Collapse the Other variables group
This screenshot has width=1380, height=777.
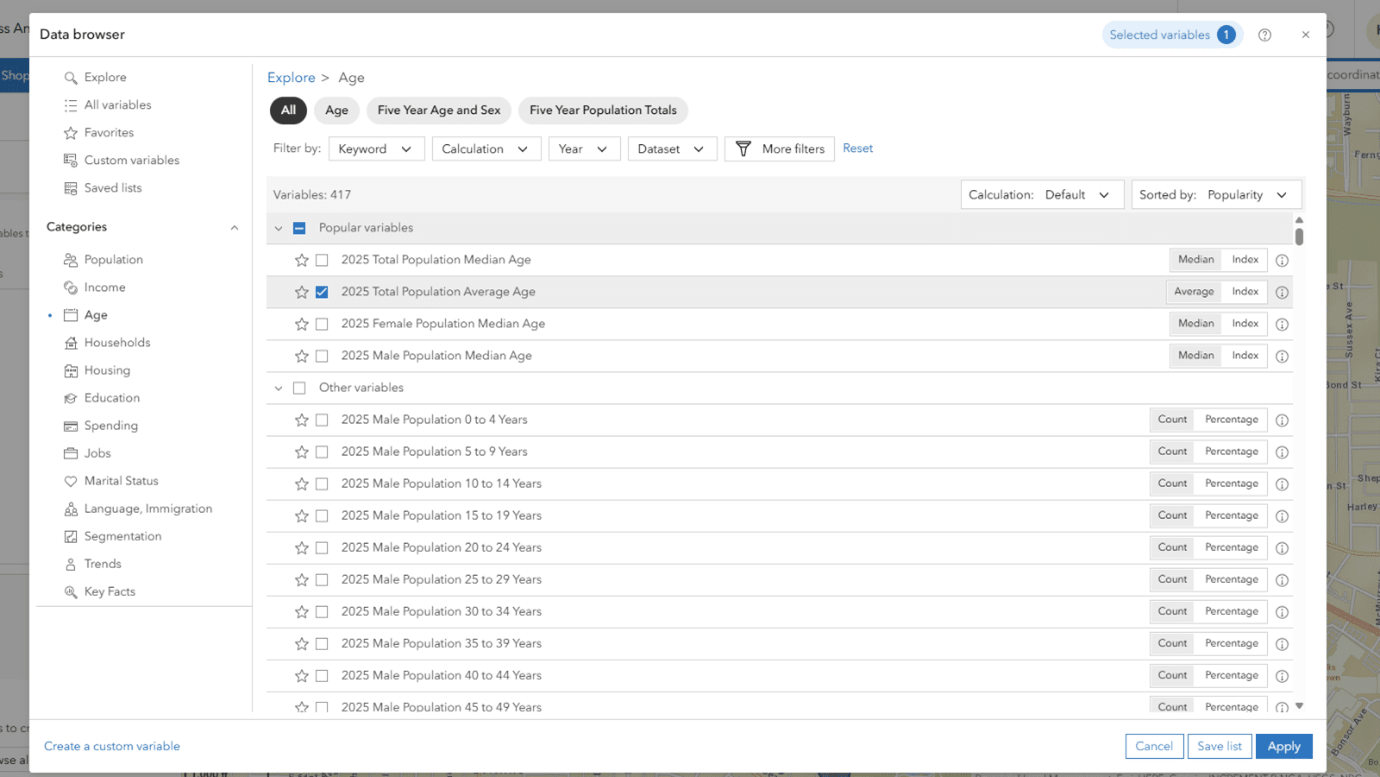(x=278, y=388)
